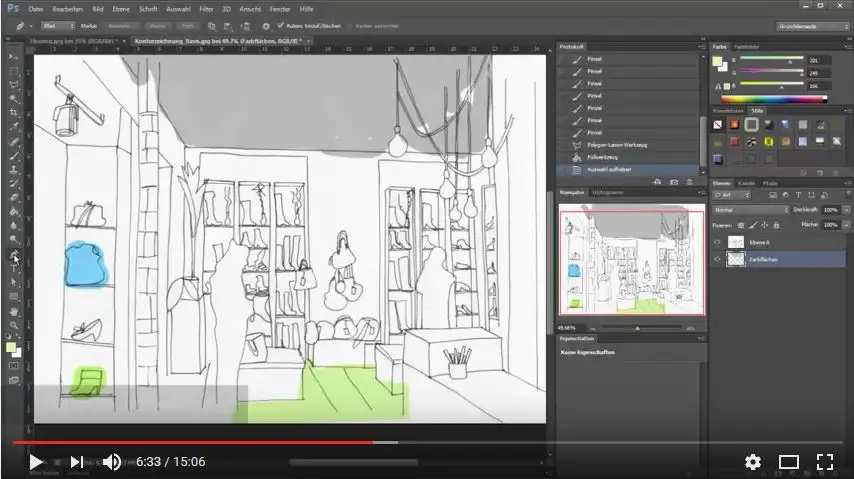Select the Paint Bucket tool
The image size is (854, 479).
coord(14,212)
